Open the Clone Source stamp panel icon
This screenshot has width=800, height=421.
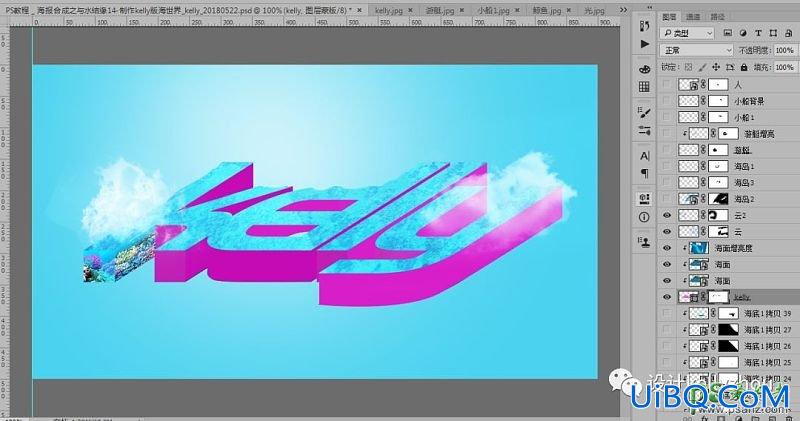(x=644, y=242)
